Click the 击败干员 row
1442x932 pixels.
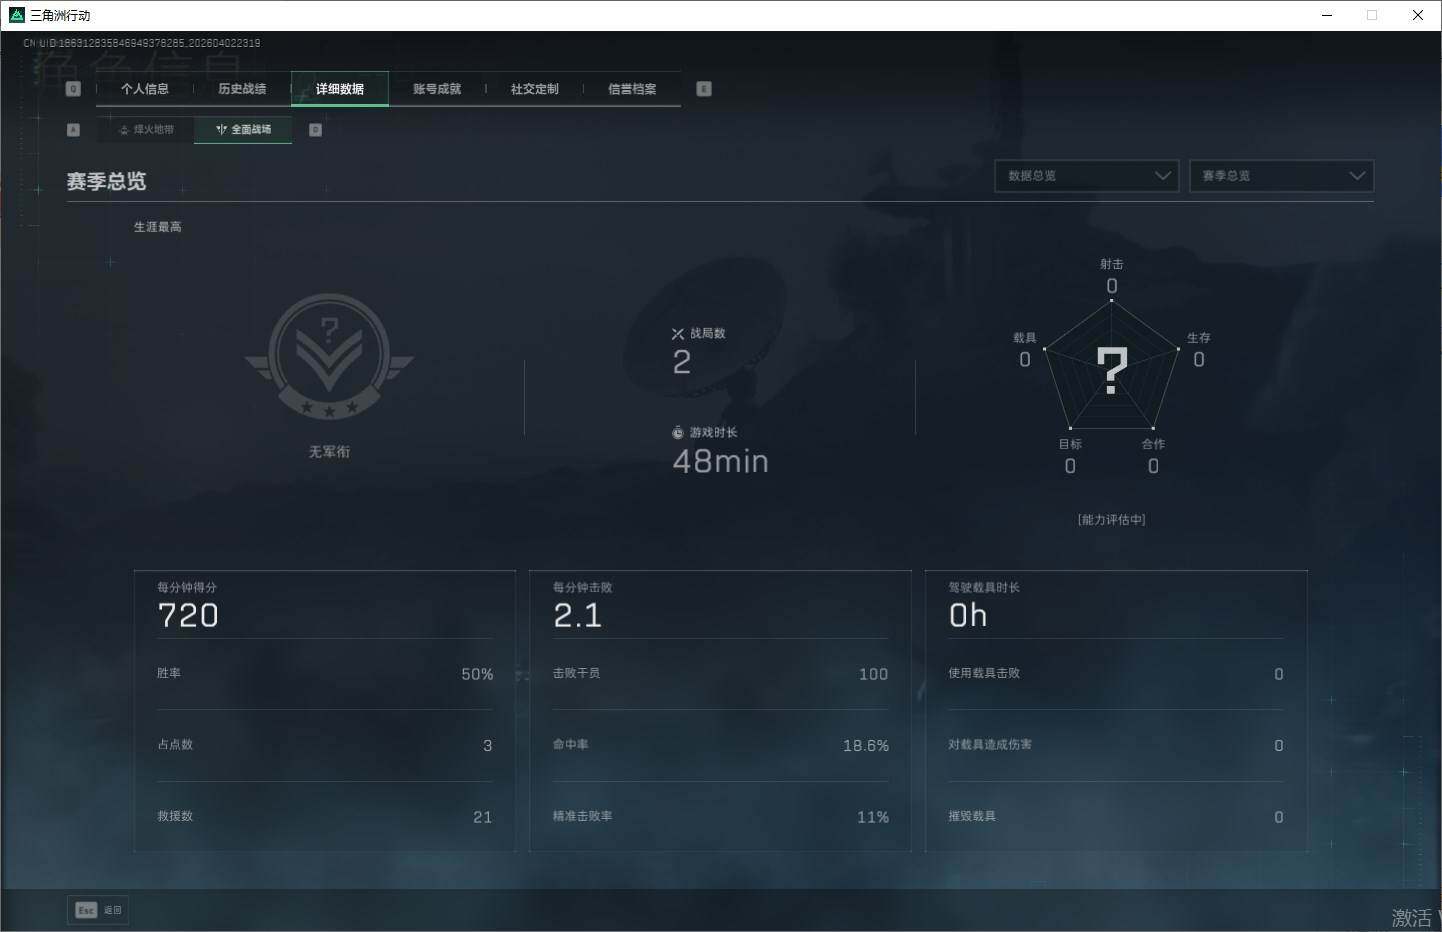720,674
